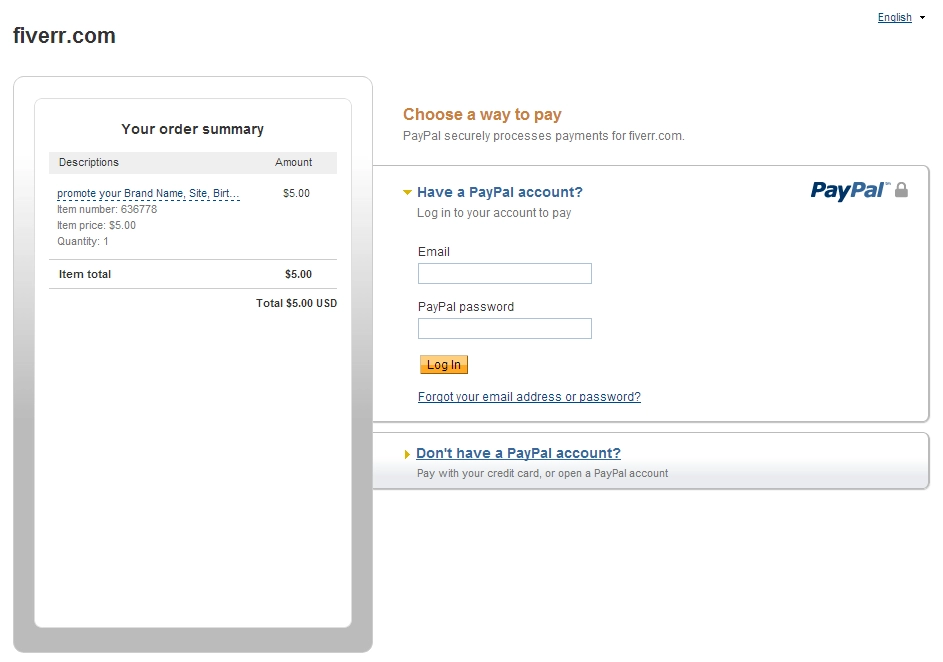Click the PayPal logo
The width and height of the screenshot is (943, 662).
coord(847,190)
